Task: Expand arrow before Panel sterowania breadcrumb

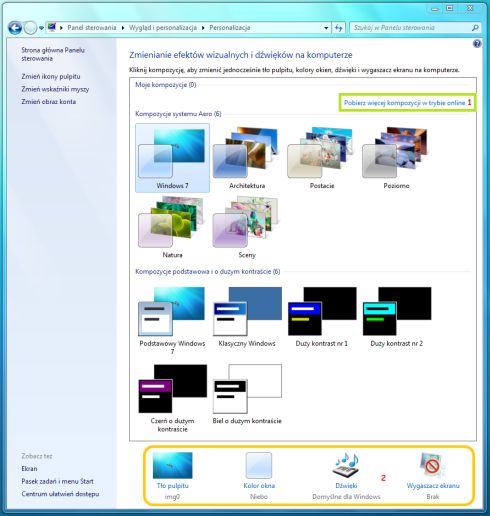Action: point(61,28)
